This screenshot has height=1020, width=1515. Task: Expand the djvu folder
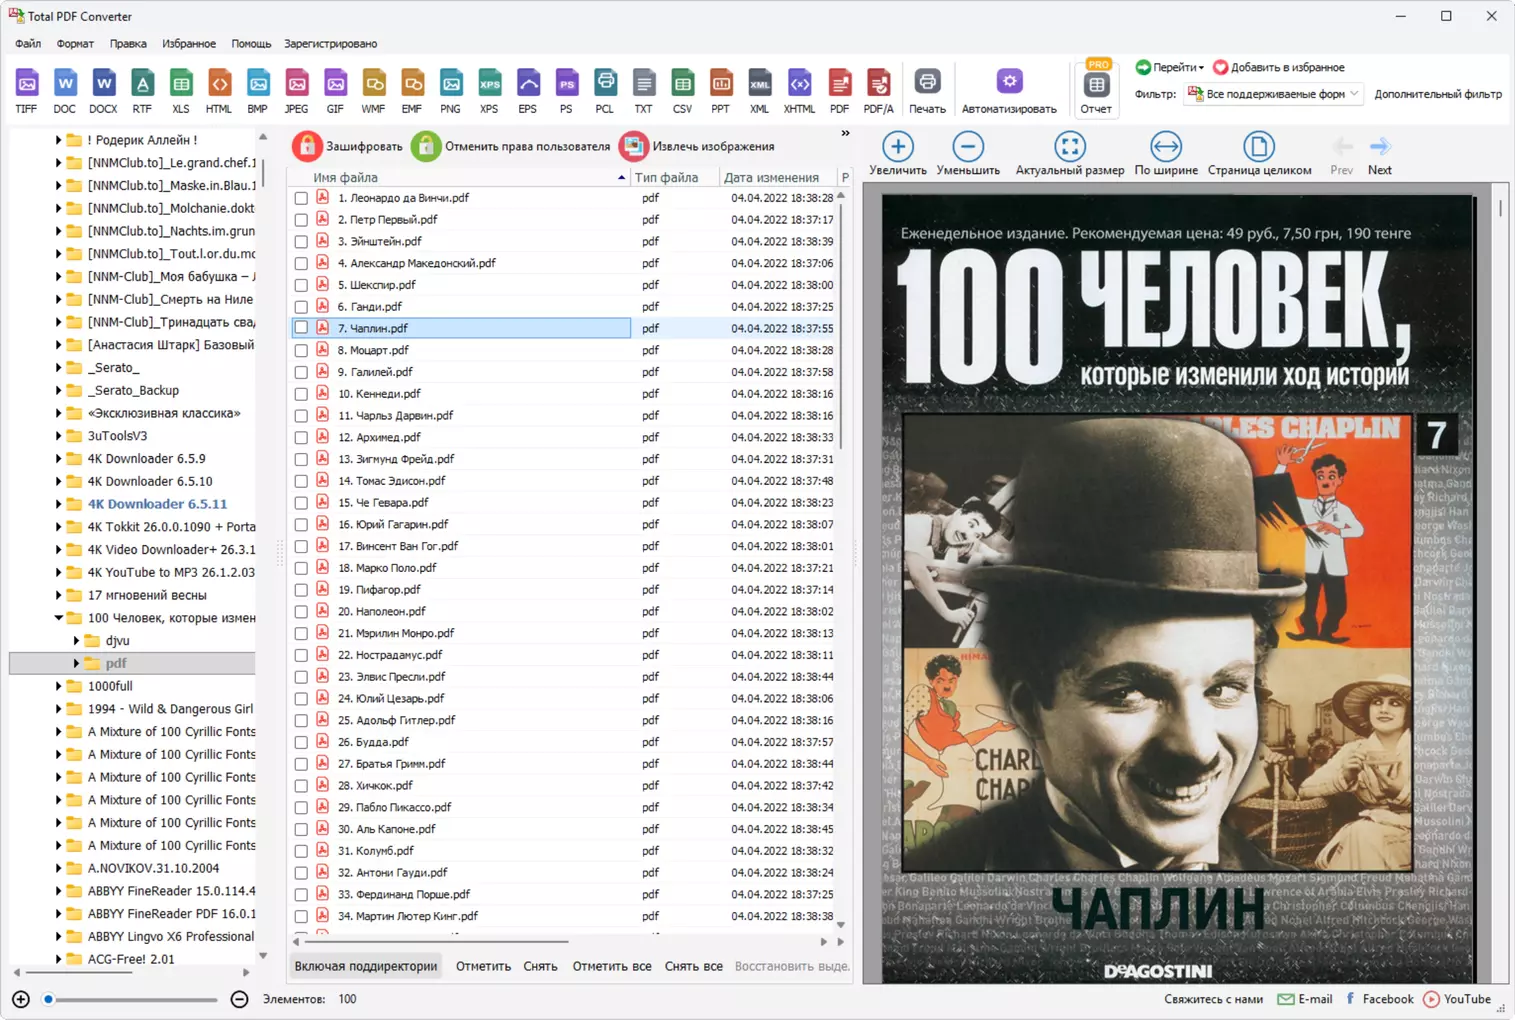tap(76, 641)
